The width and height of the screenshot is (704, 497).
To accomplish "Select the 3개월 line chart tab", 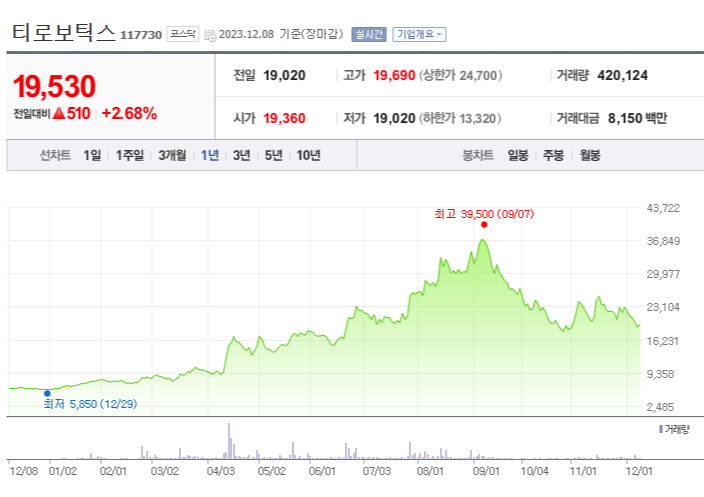I will pyautogui.click(x=172, y=155).
